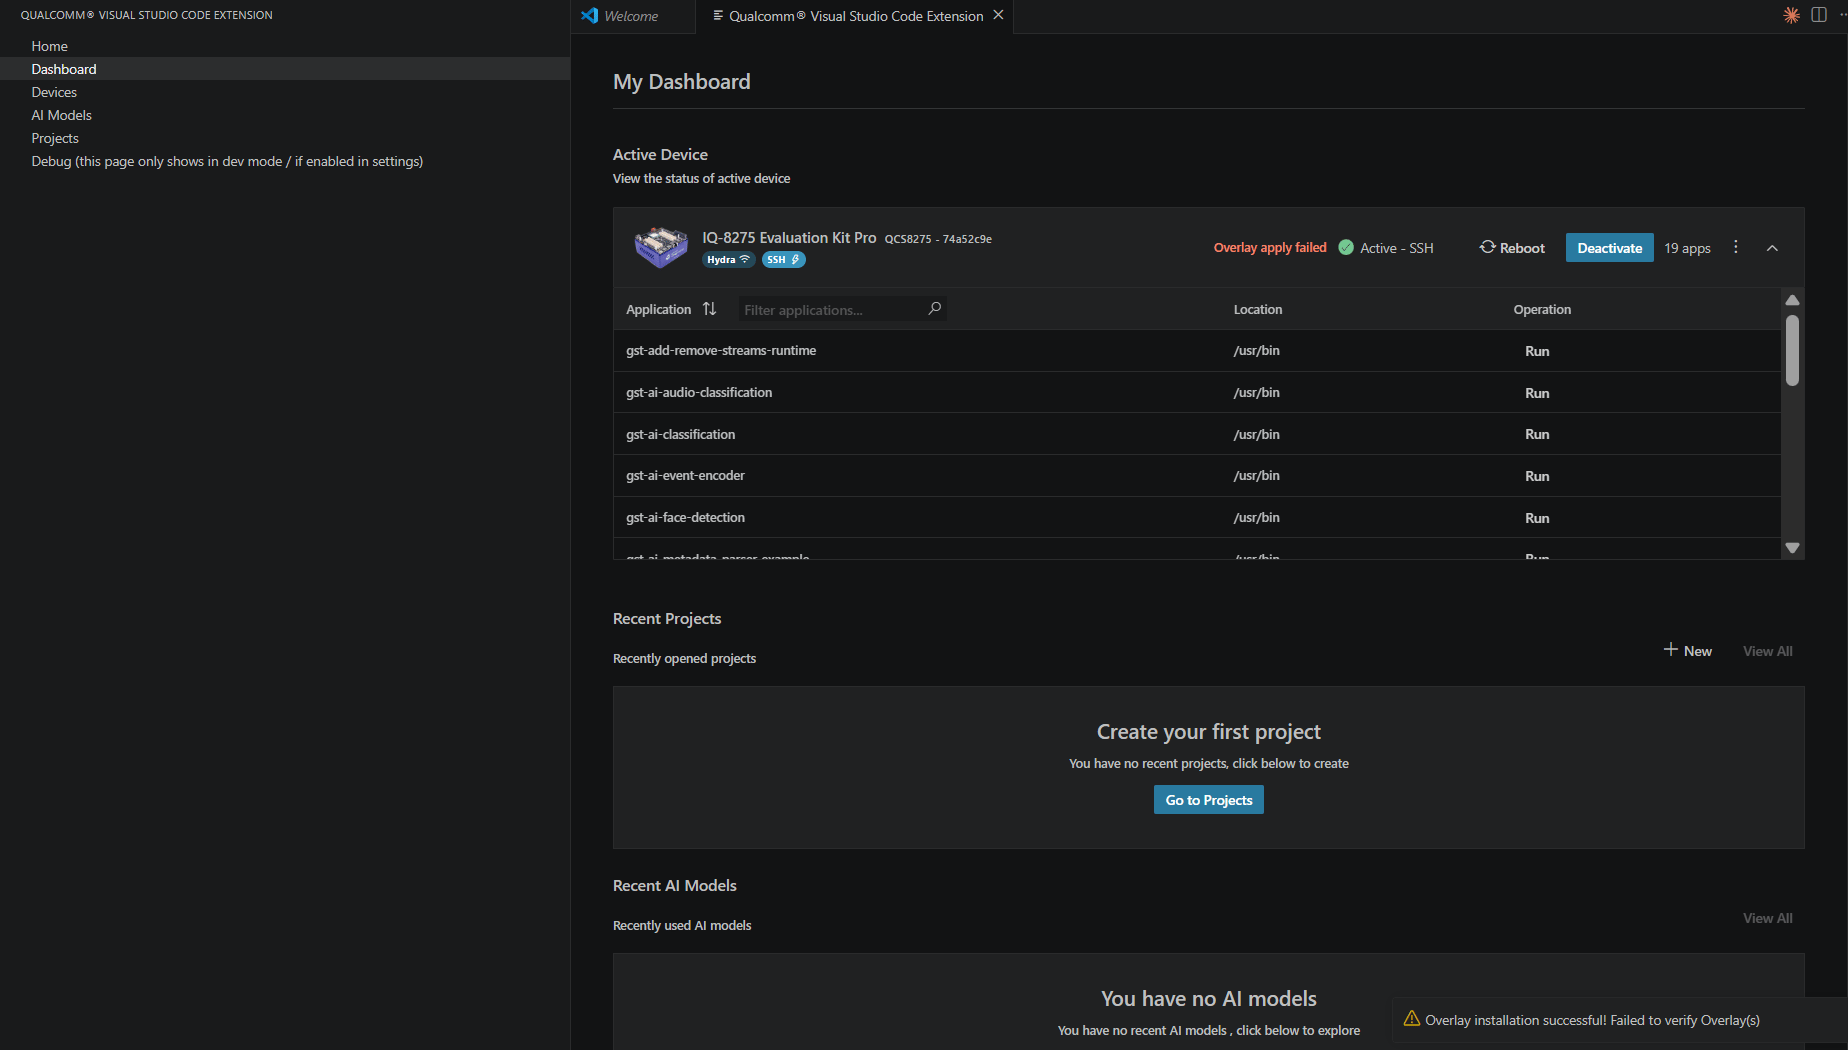Sort applications using the sort arrows icon
The width and height of the screenshot is (1848, 1050).
pyautogui.click(x=709, y=309)
